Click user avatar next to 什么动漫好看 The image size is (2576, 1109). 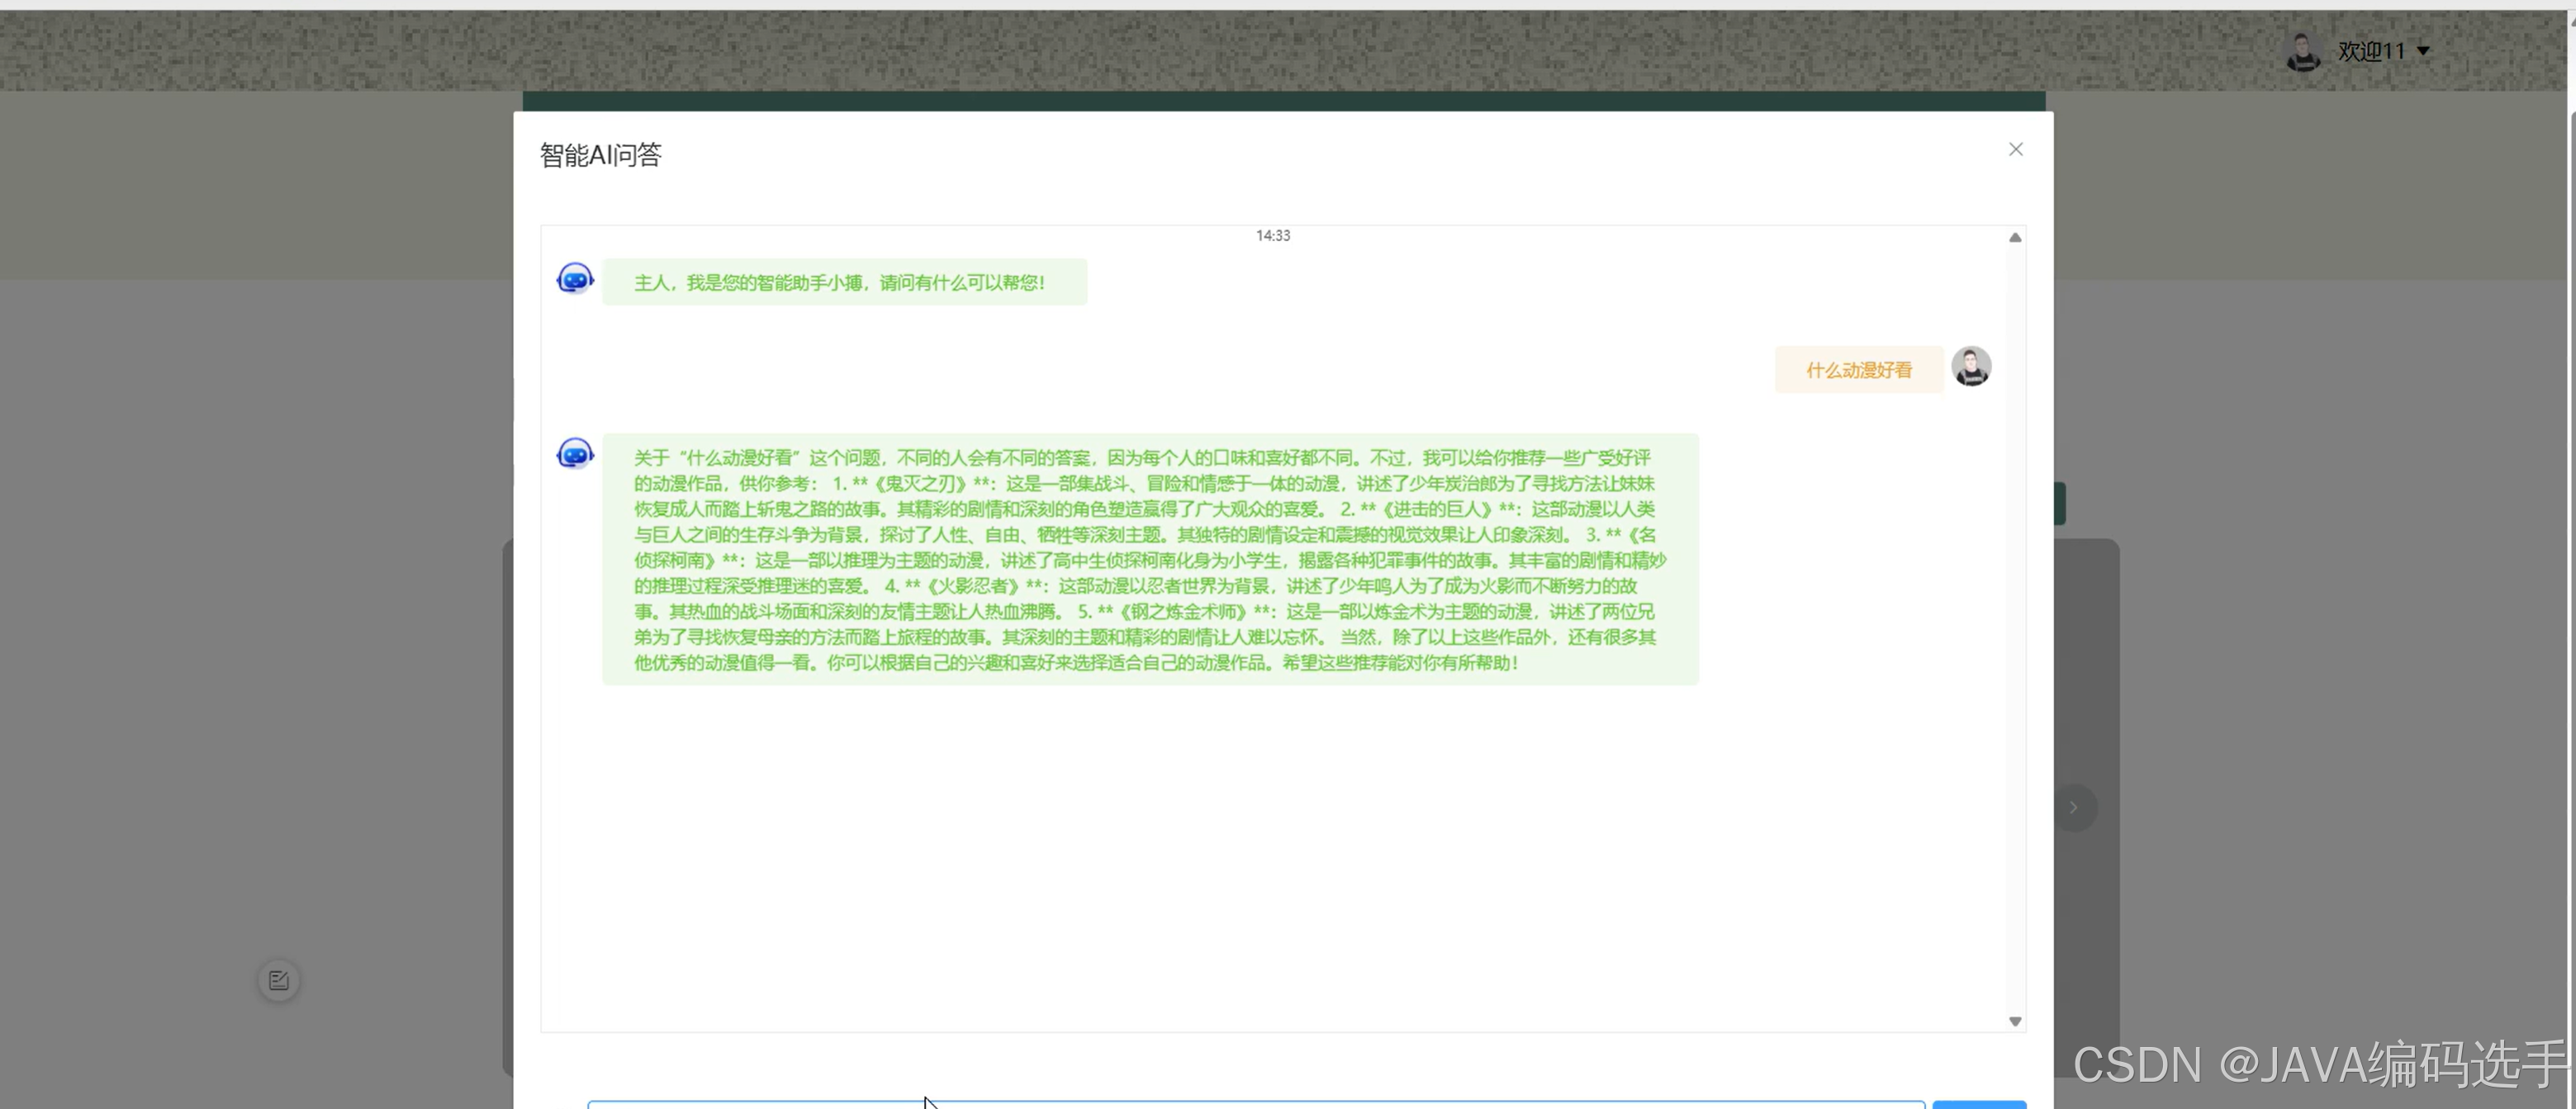tap(1971, 367)
